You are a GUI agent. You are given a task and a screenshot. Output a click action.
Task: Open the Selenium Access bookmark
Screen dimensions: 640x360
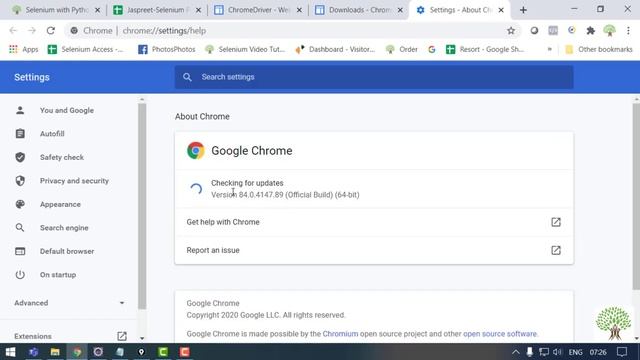(x=85, y=49)
